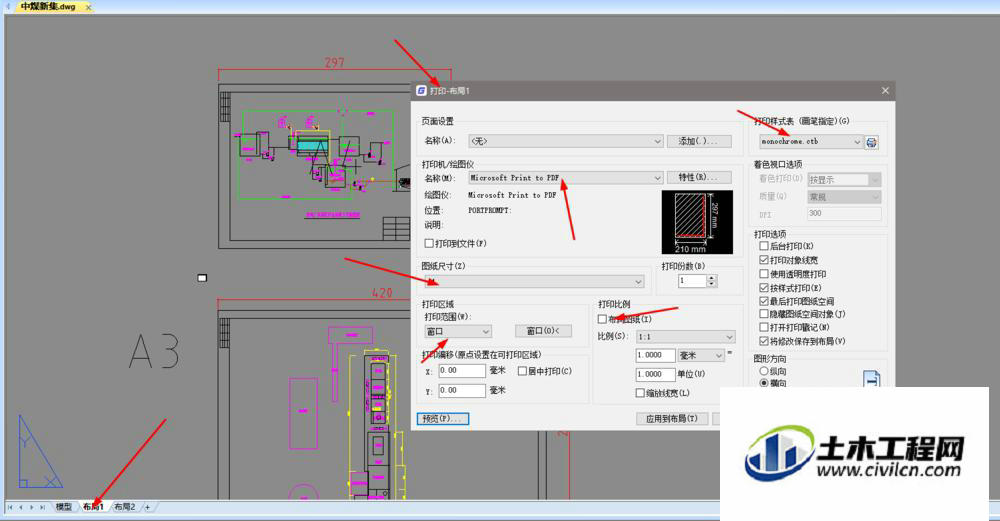The image size is (1000, 521).
Task: Increase the 打印份数 copies spinner
Action: coord(712,277)
